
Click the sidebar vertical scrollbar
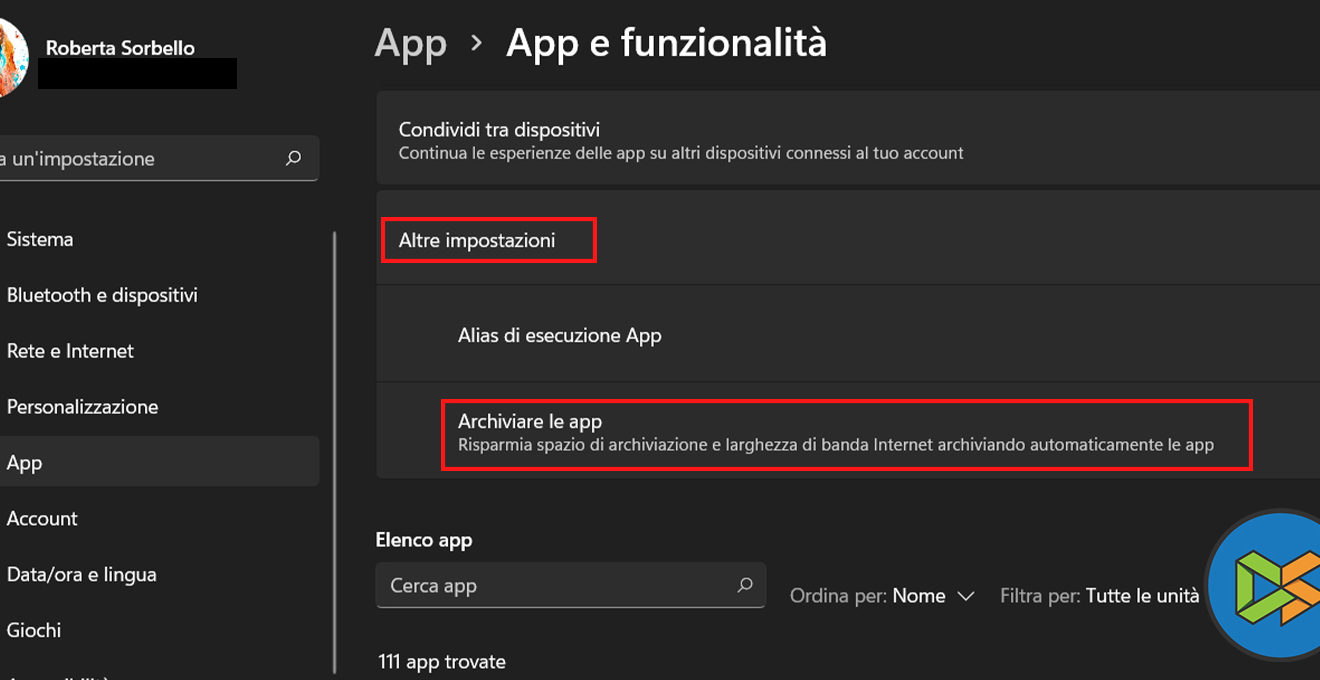tap(334, 450)
